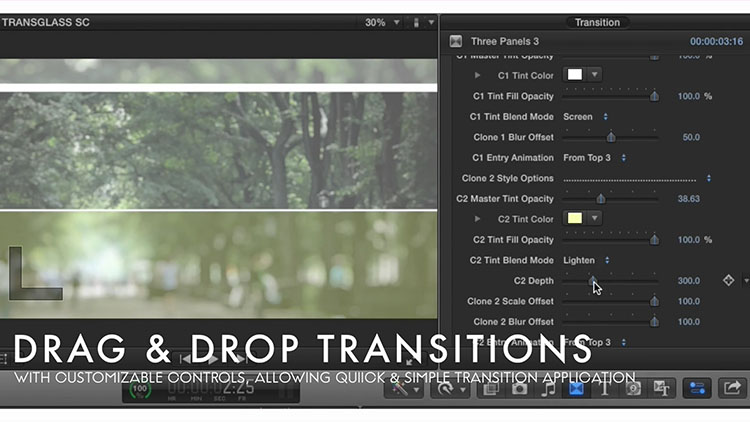Change C1 Tint Blend Mode from Screen

[585, 117]
